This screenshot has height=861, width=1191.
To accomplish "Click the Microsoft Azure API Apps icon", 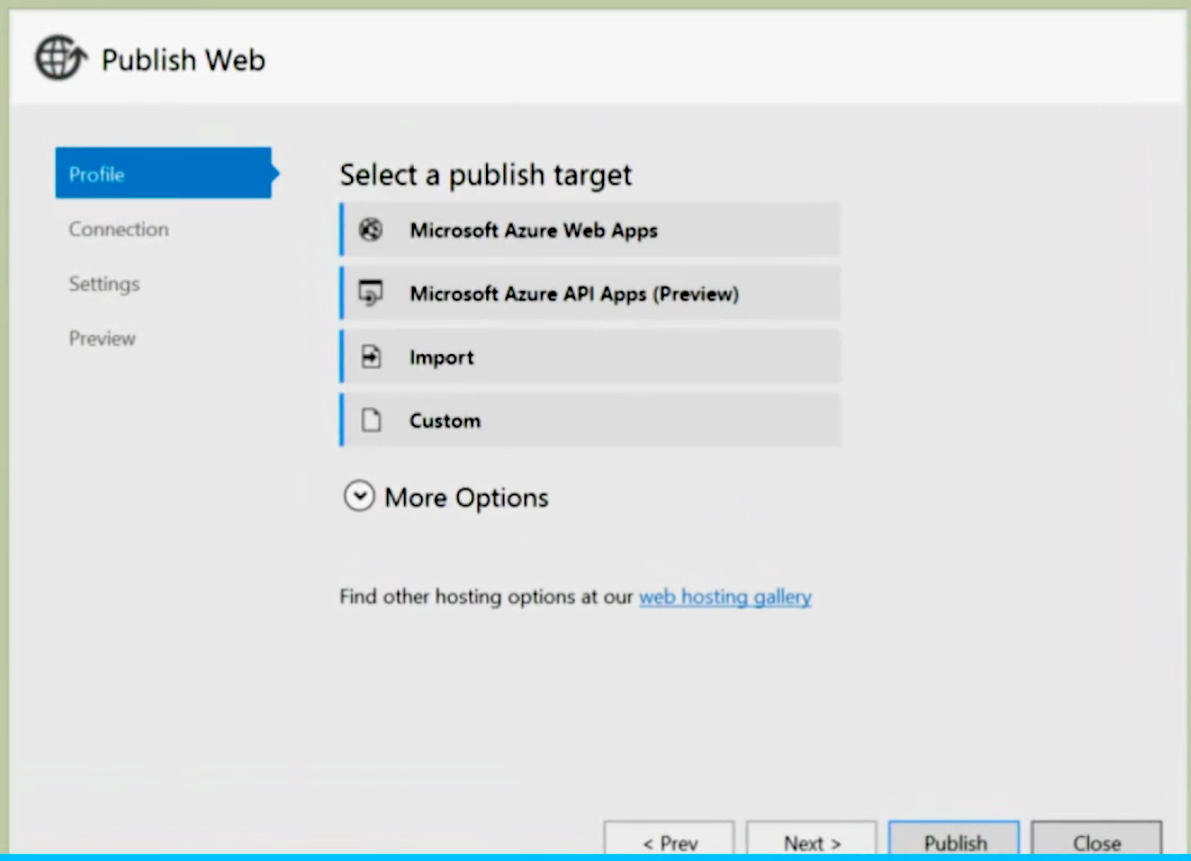I will (370, 293).
